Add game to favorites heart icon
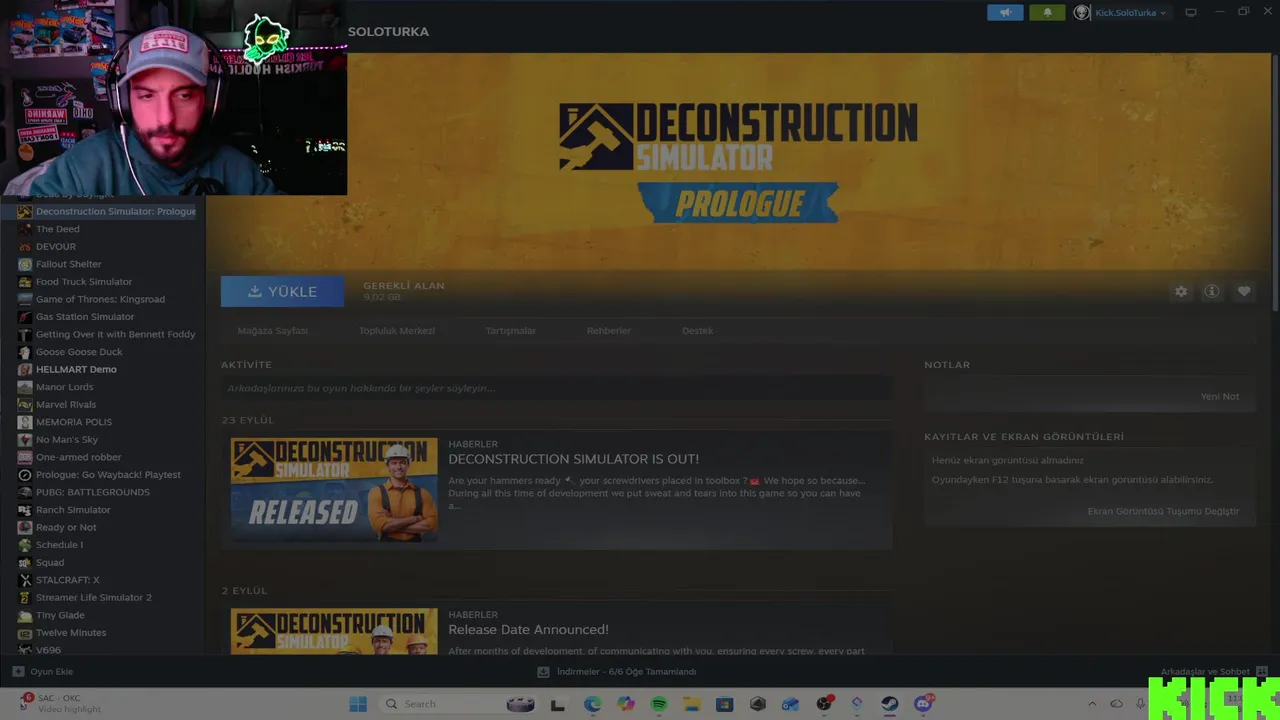 coord(1243,291)
